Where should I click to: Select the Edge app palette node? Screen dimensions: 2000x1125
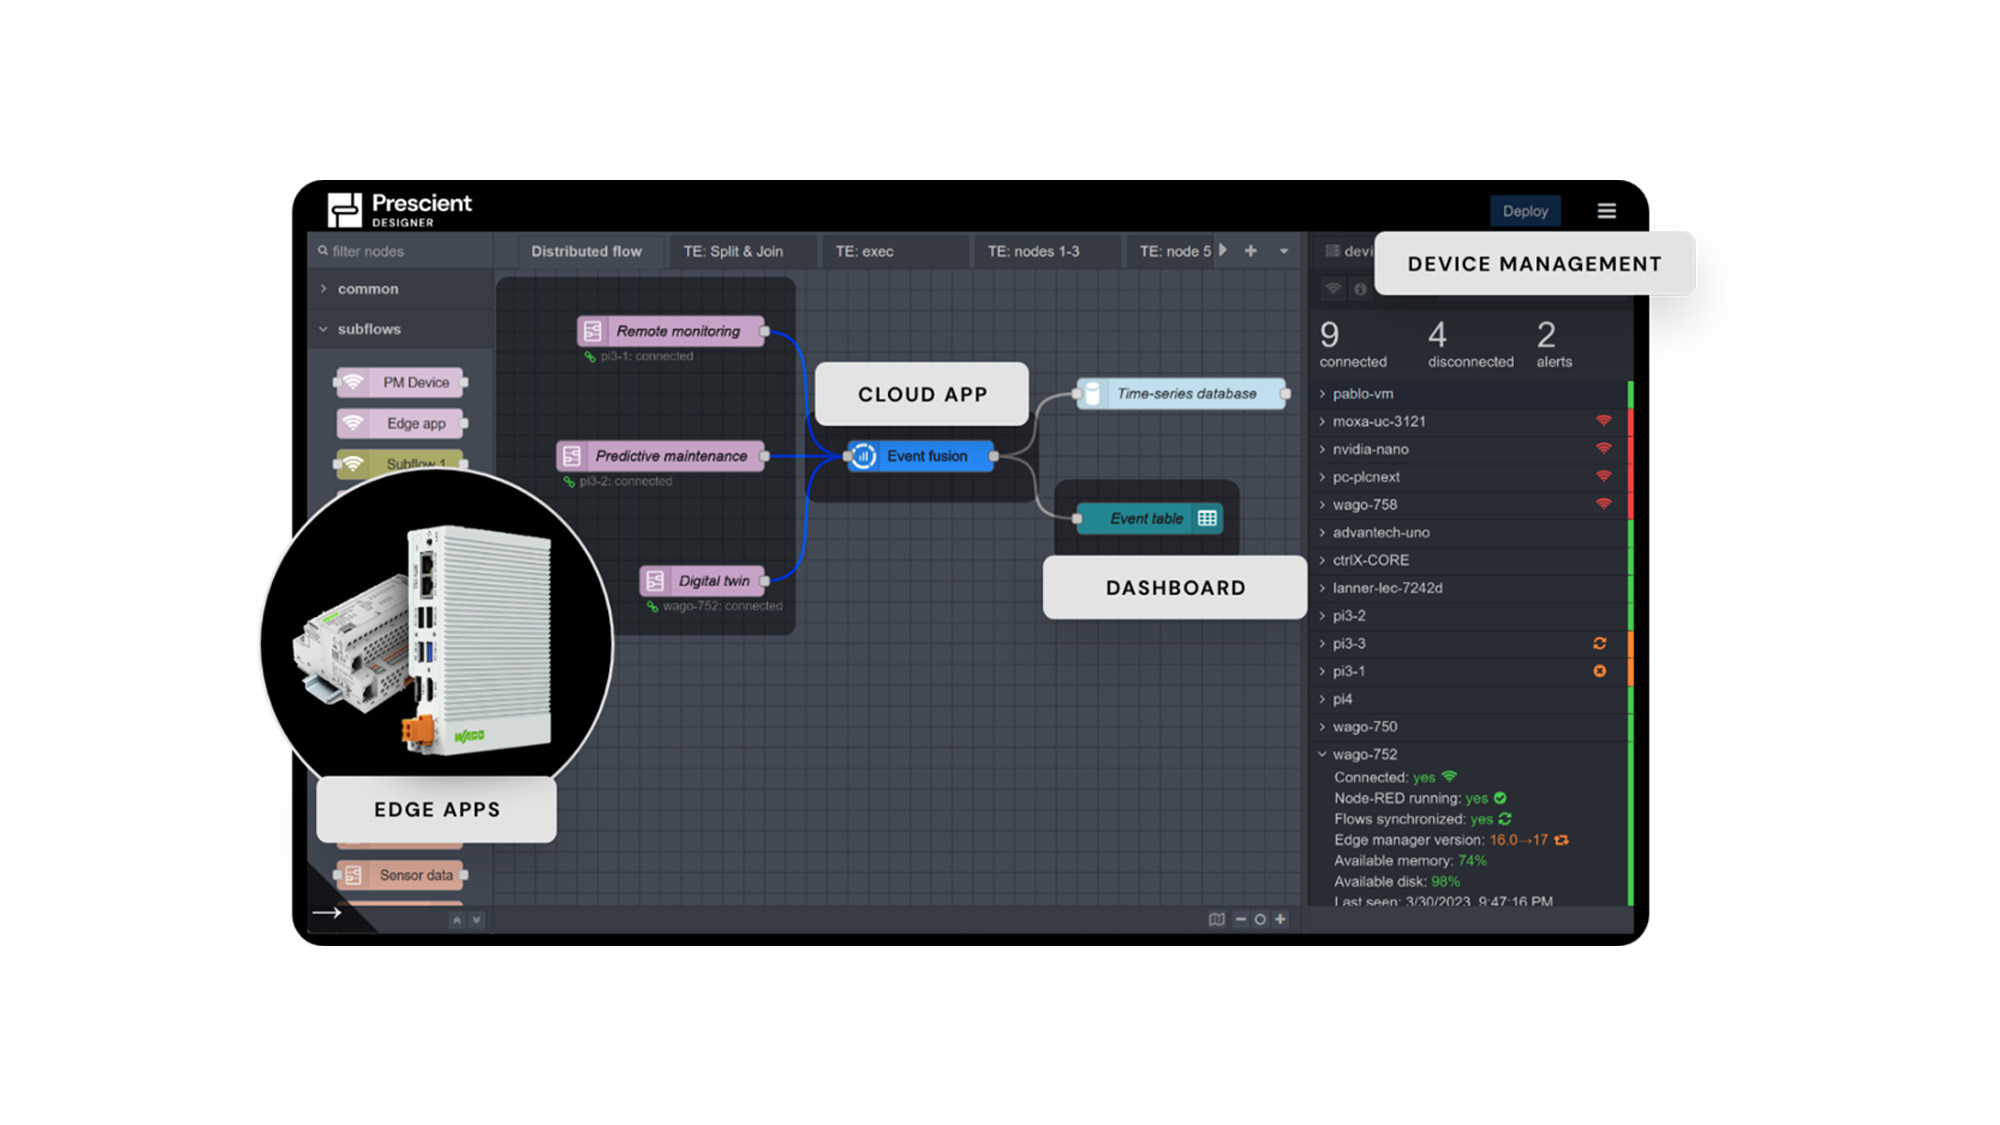pos(400,423)
